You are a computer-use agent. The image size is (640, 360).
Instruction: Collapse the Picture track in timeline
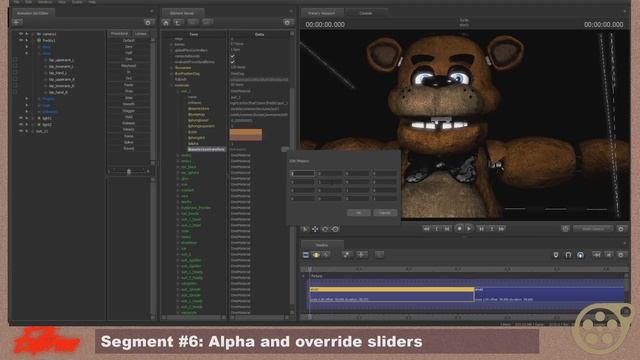(304, 276)
